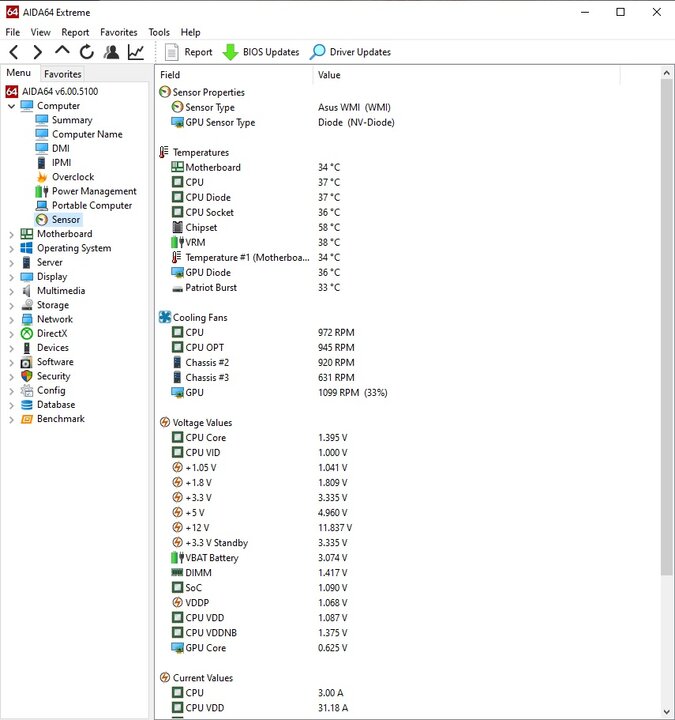Click the Config icon in the tree
The height and width of the screenshot is (720, 675).
point(27,390)
